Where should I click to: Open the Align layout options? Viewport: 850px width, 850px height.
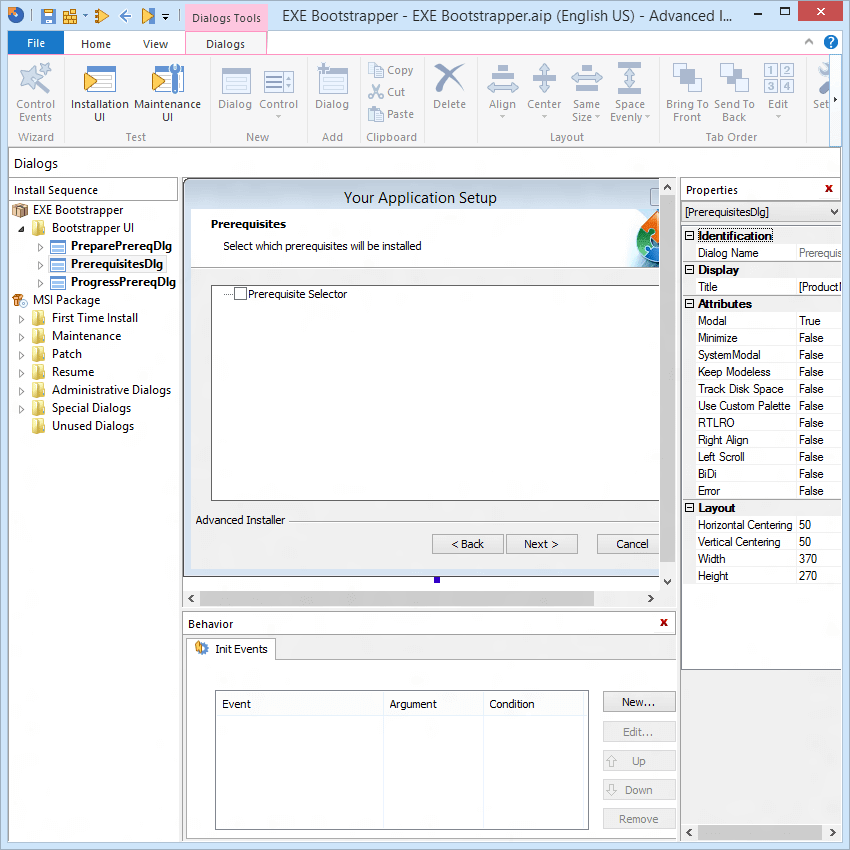503,92
